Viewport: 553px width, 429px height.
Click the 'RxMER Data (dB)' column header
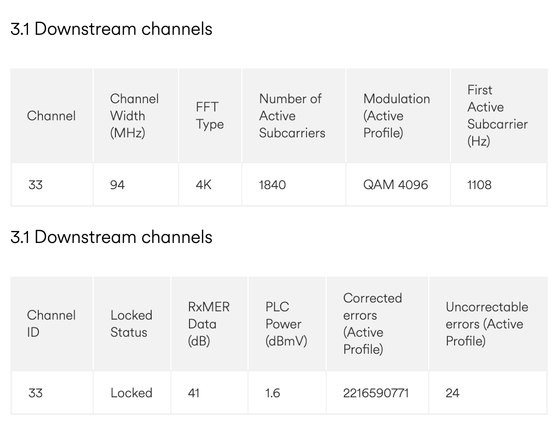tap(208, 324)
